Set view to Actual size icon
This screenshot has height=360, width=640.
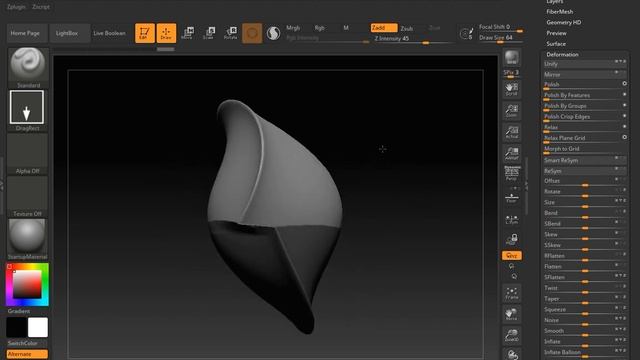(511, 133)
